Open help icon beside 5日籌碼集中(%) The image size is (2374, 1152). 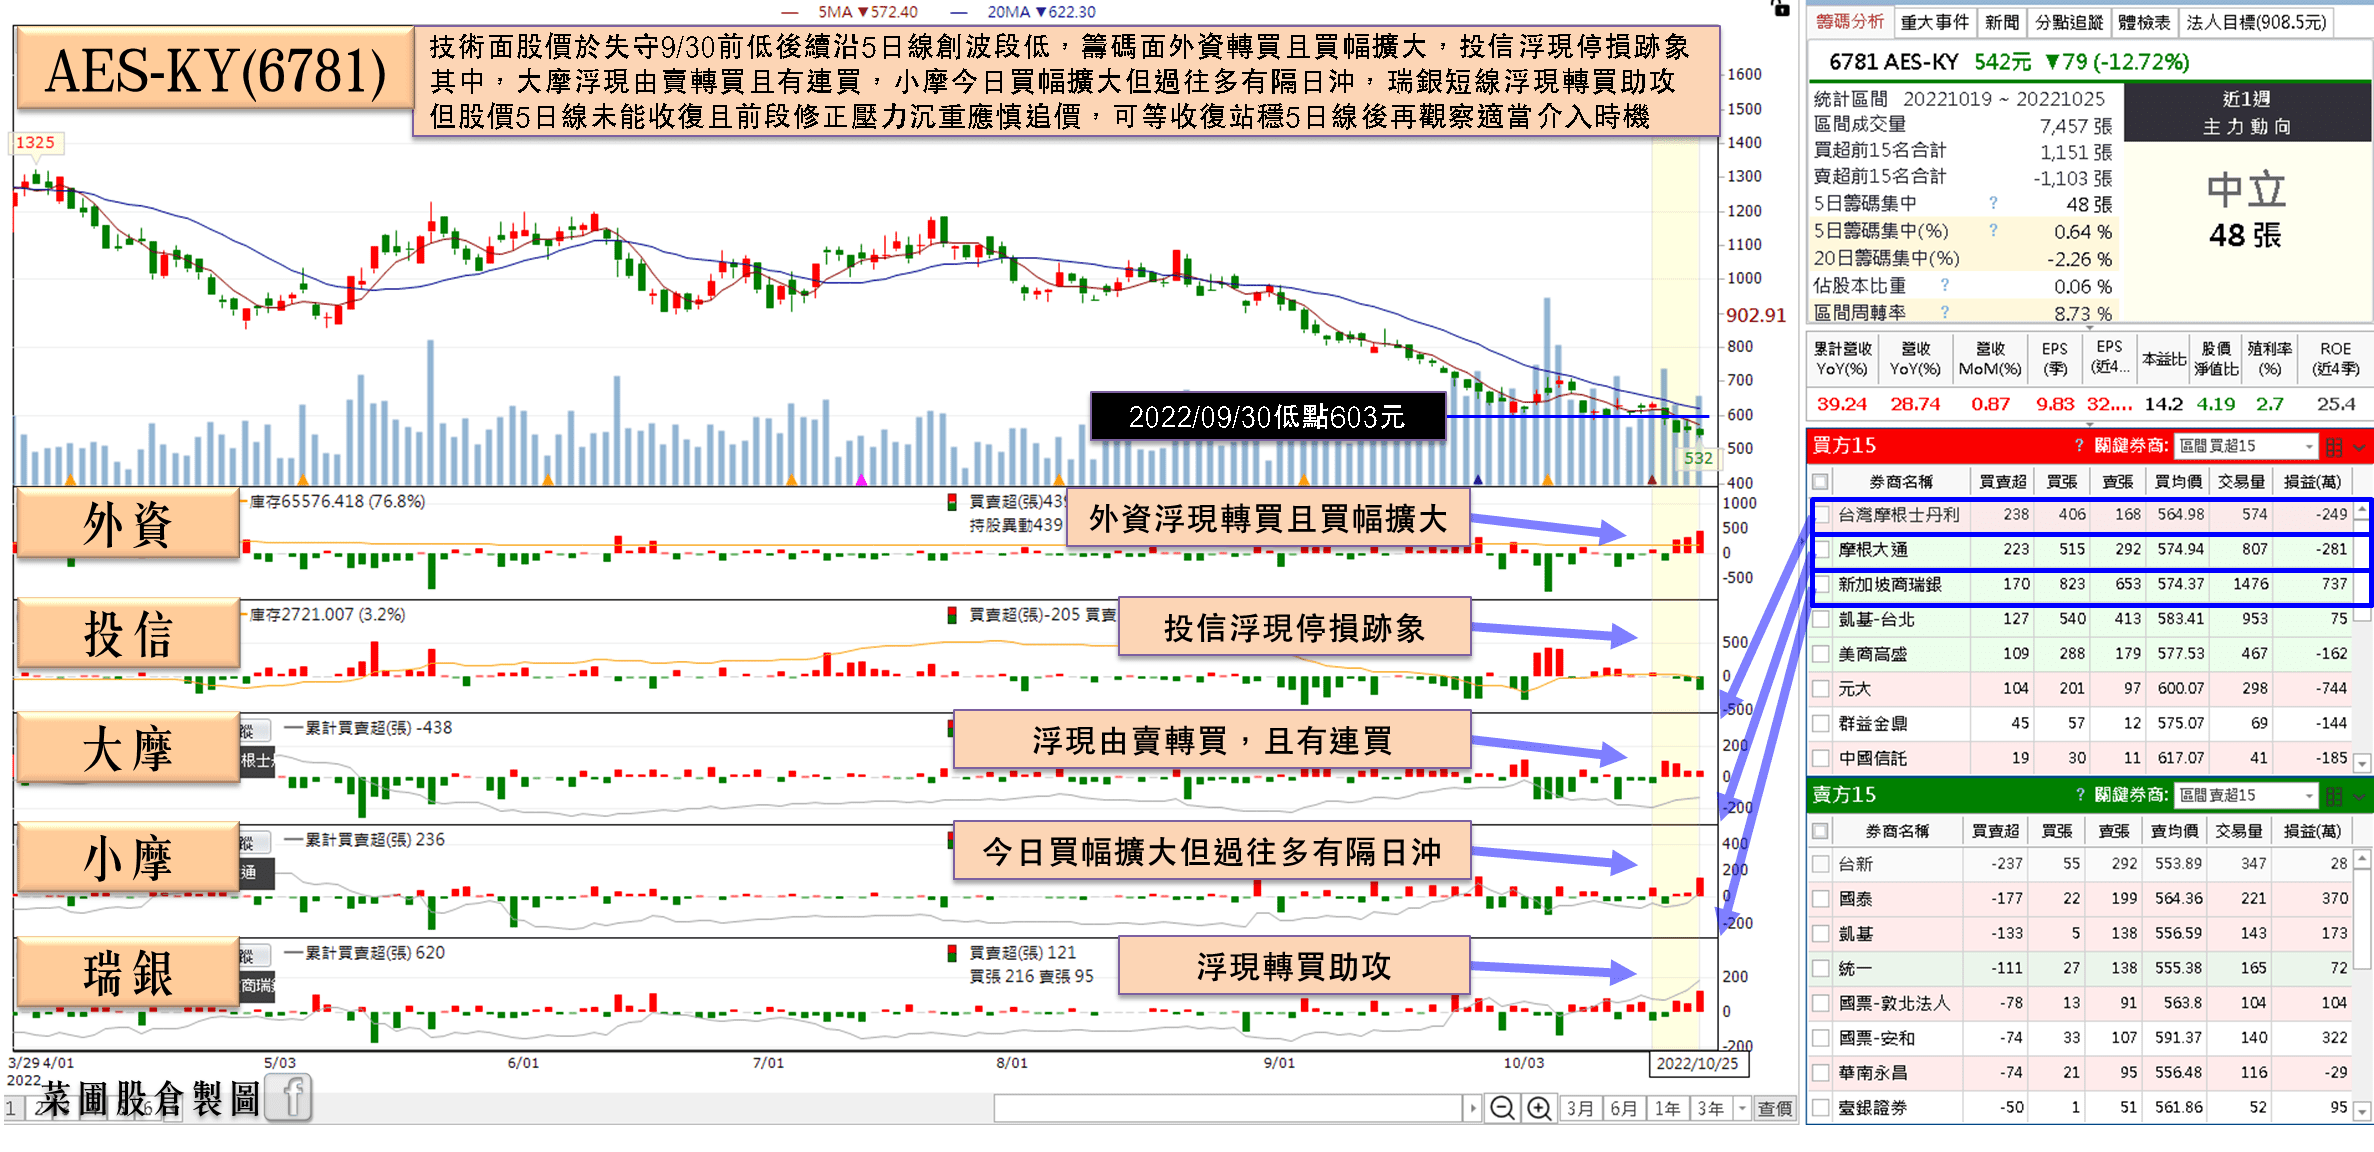[1993, 230]
